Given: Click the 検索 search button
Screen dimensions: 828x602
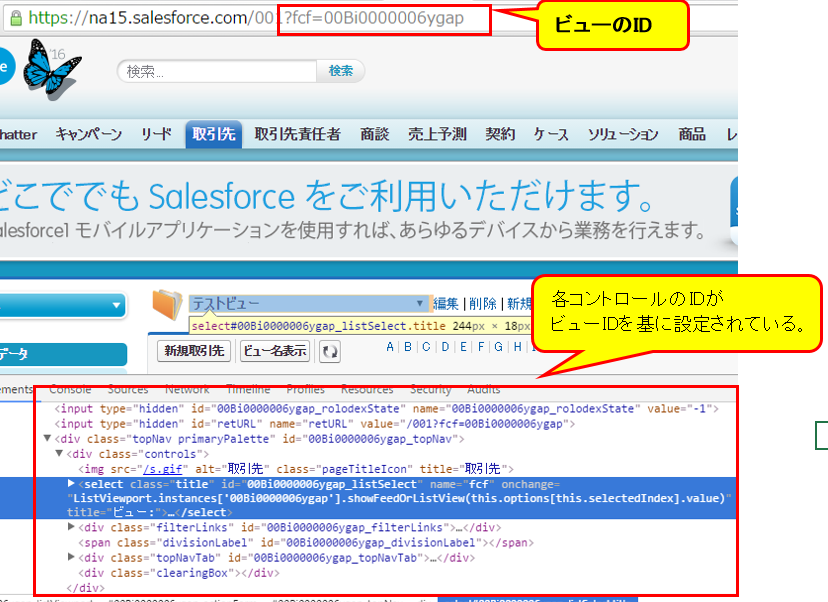Looking at the screenshot, I should click(x=341, y=71).
